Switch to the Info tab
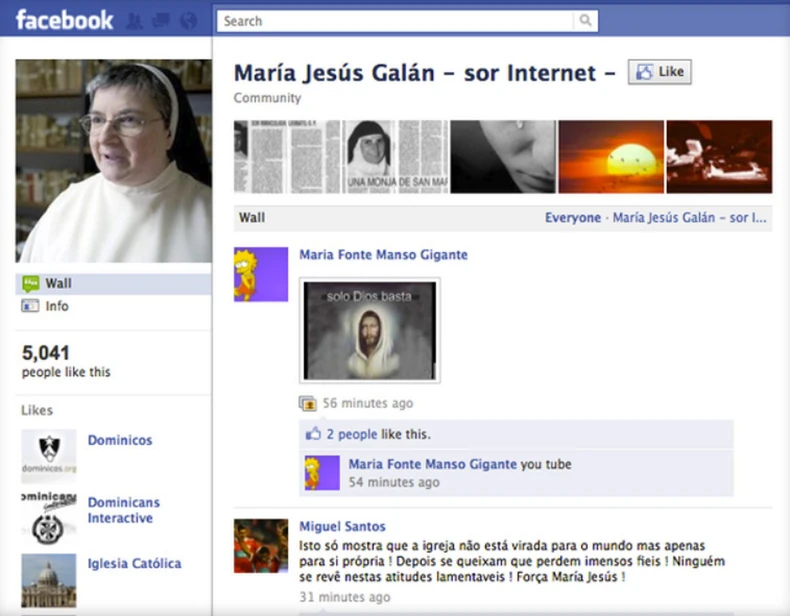 (x=56, y=306)
